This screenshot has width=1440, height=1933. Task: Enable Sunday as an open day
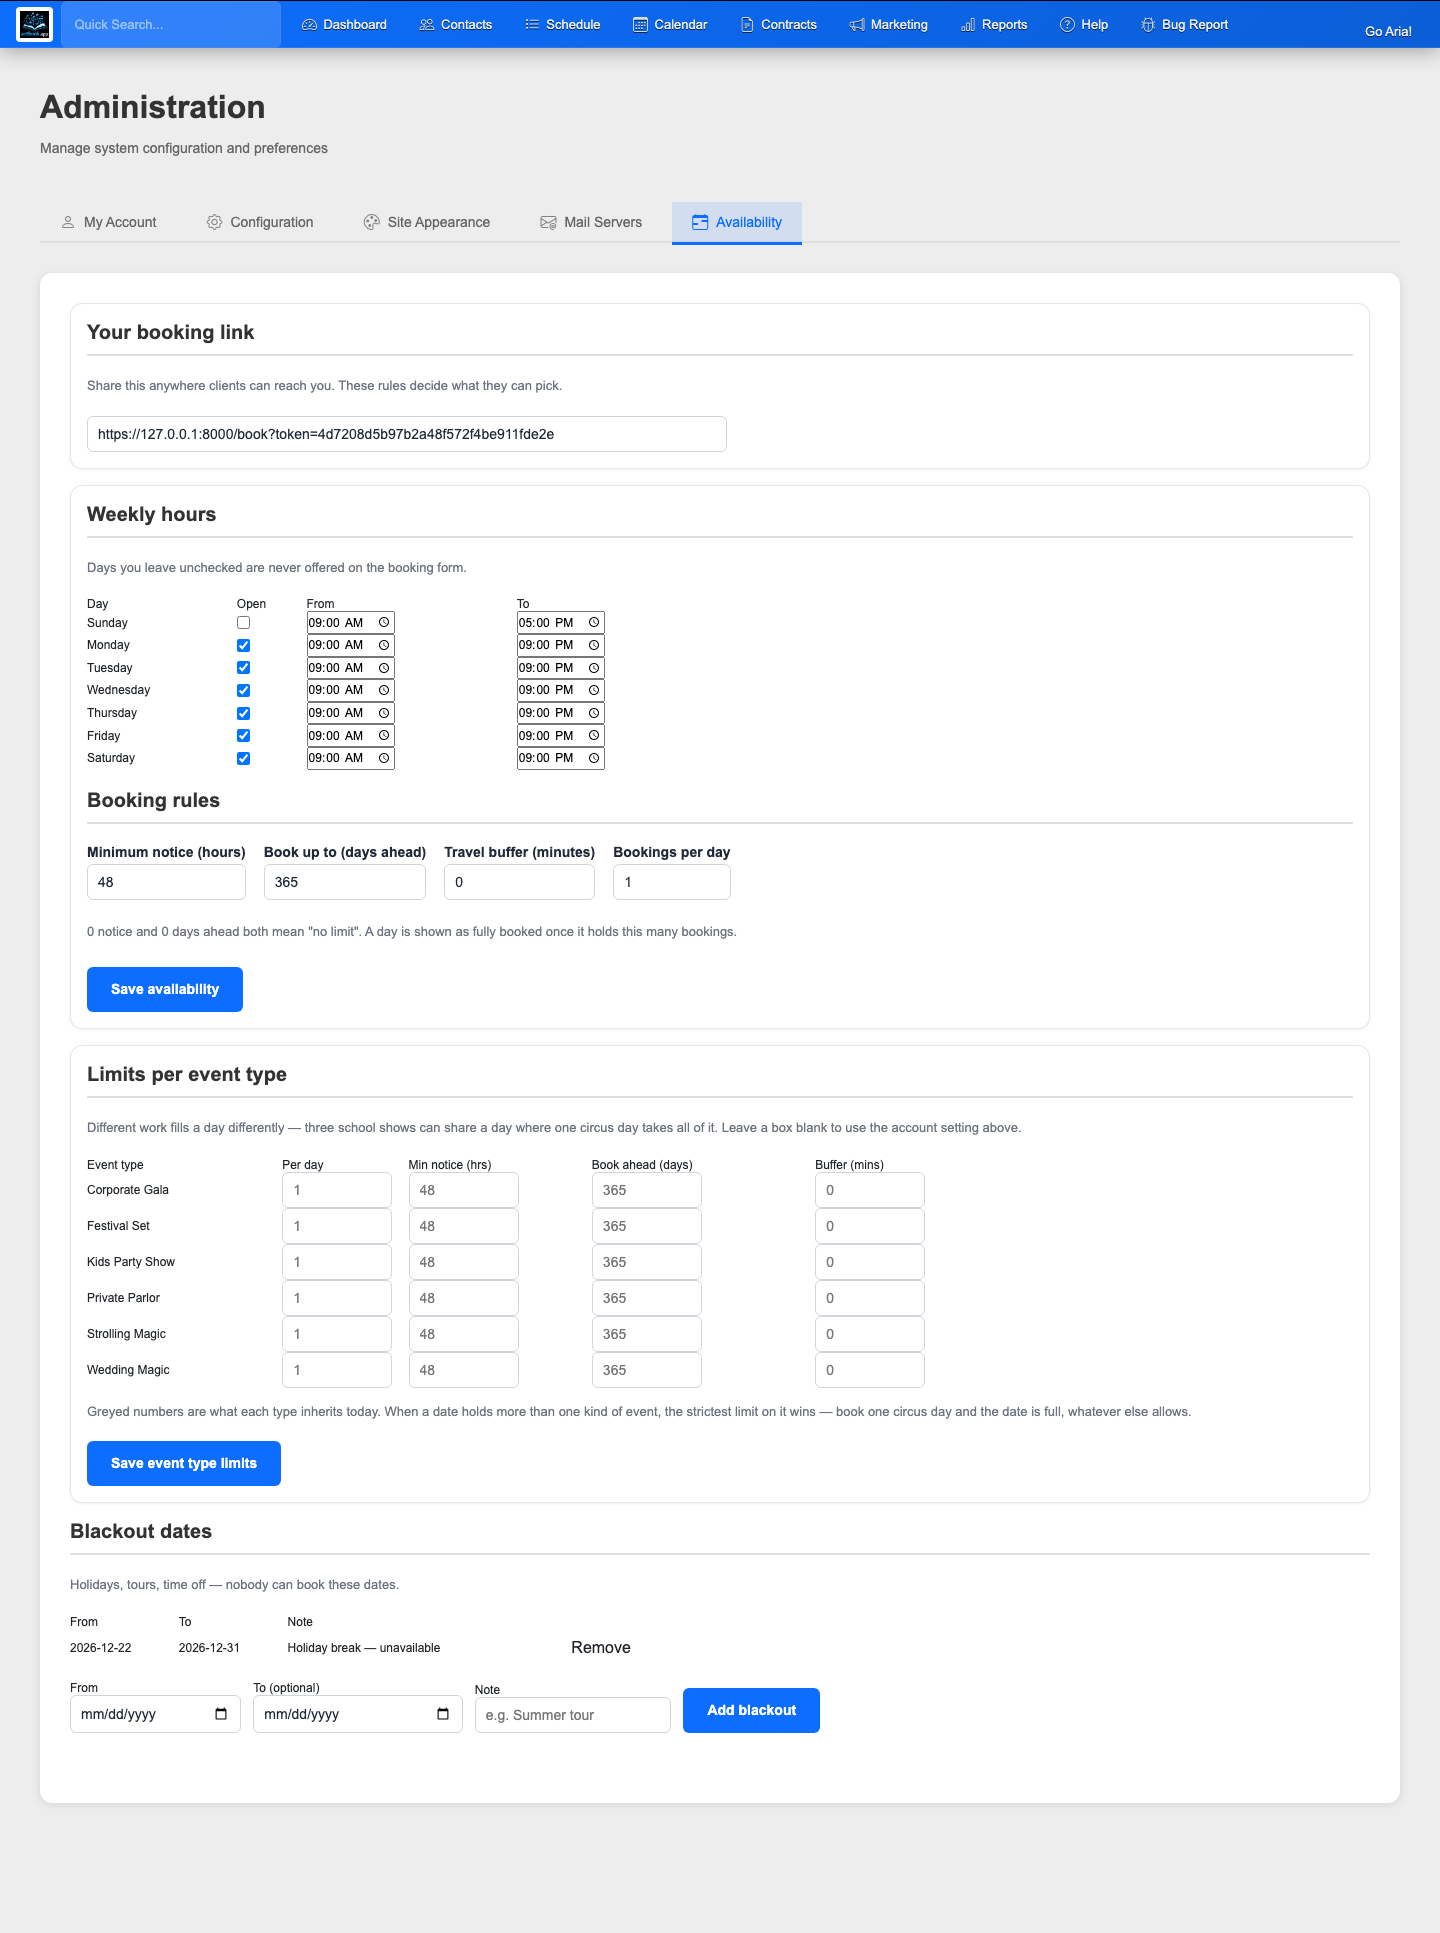point(243,623)
